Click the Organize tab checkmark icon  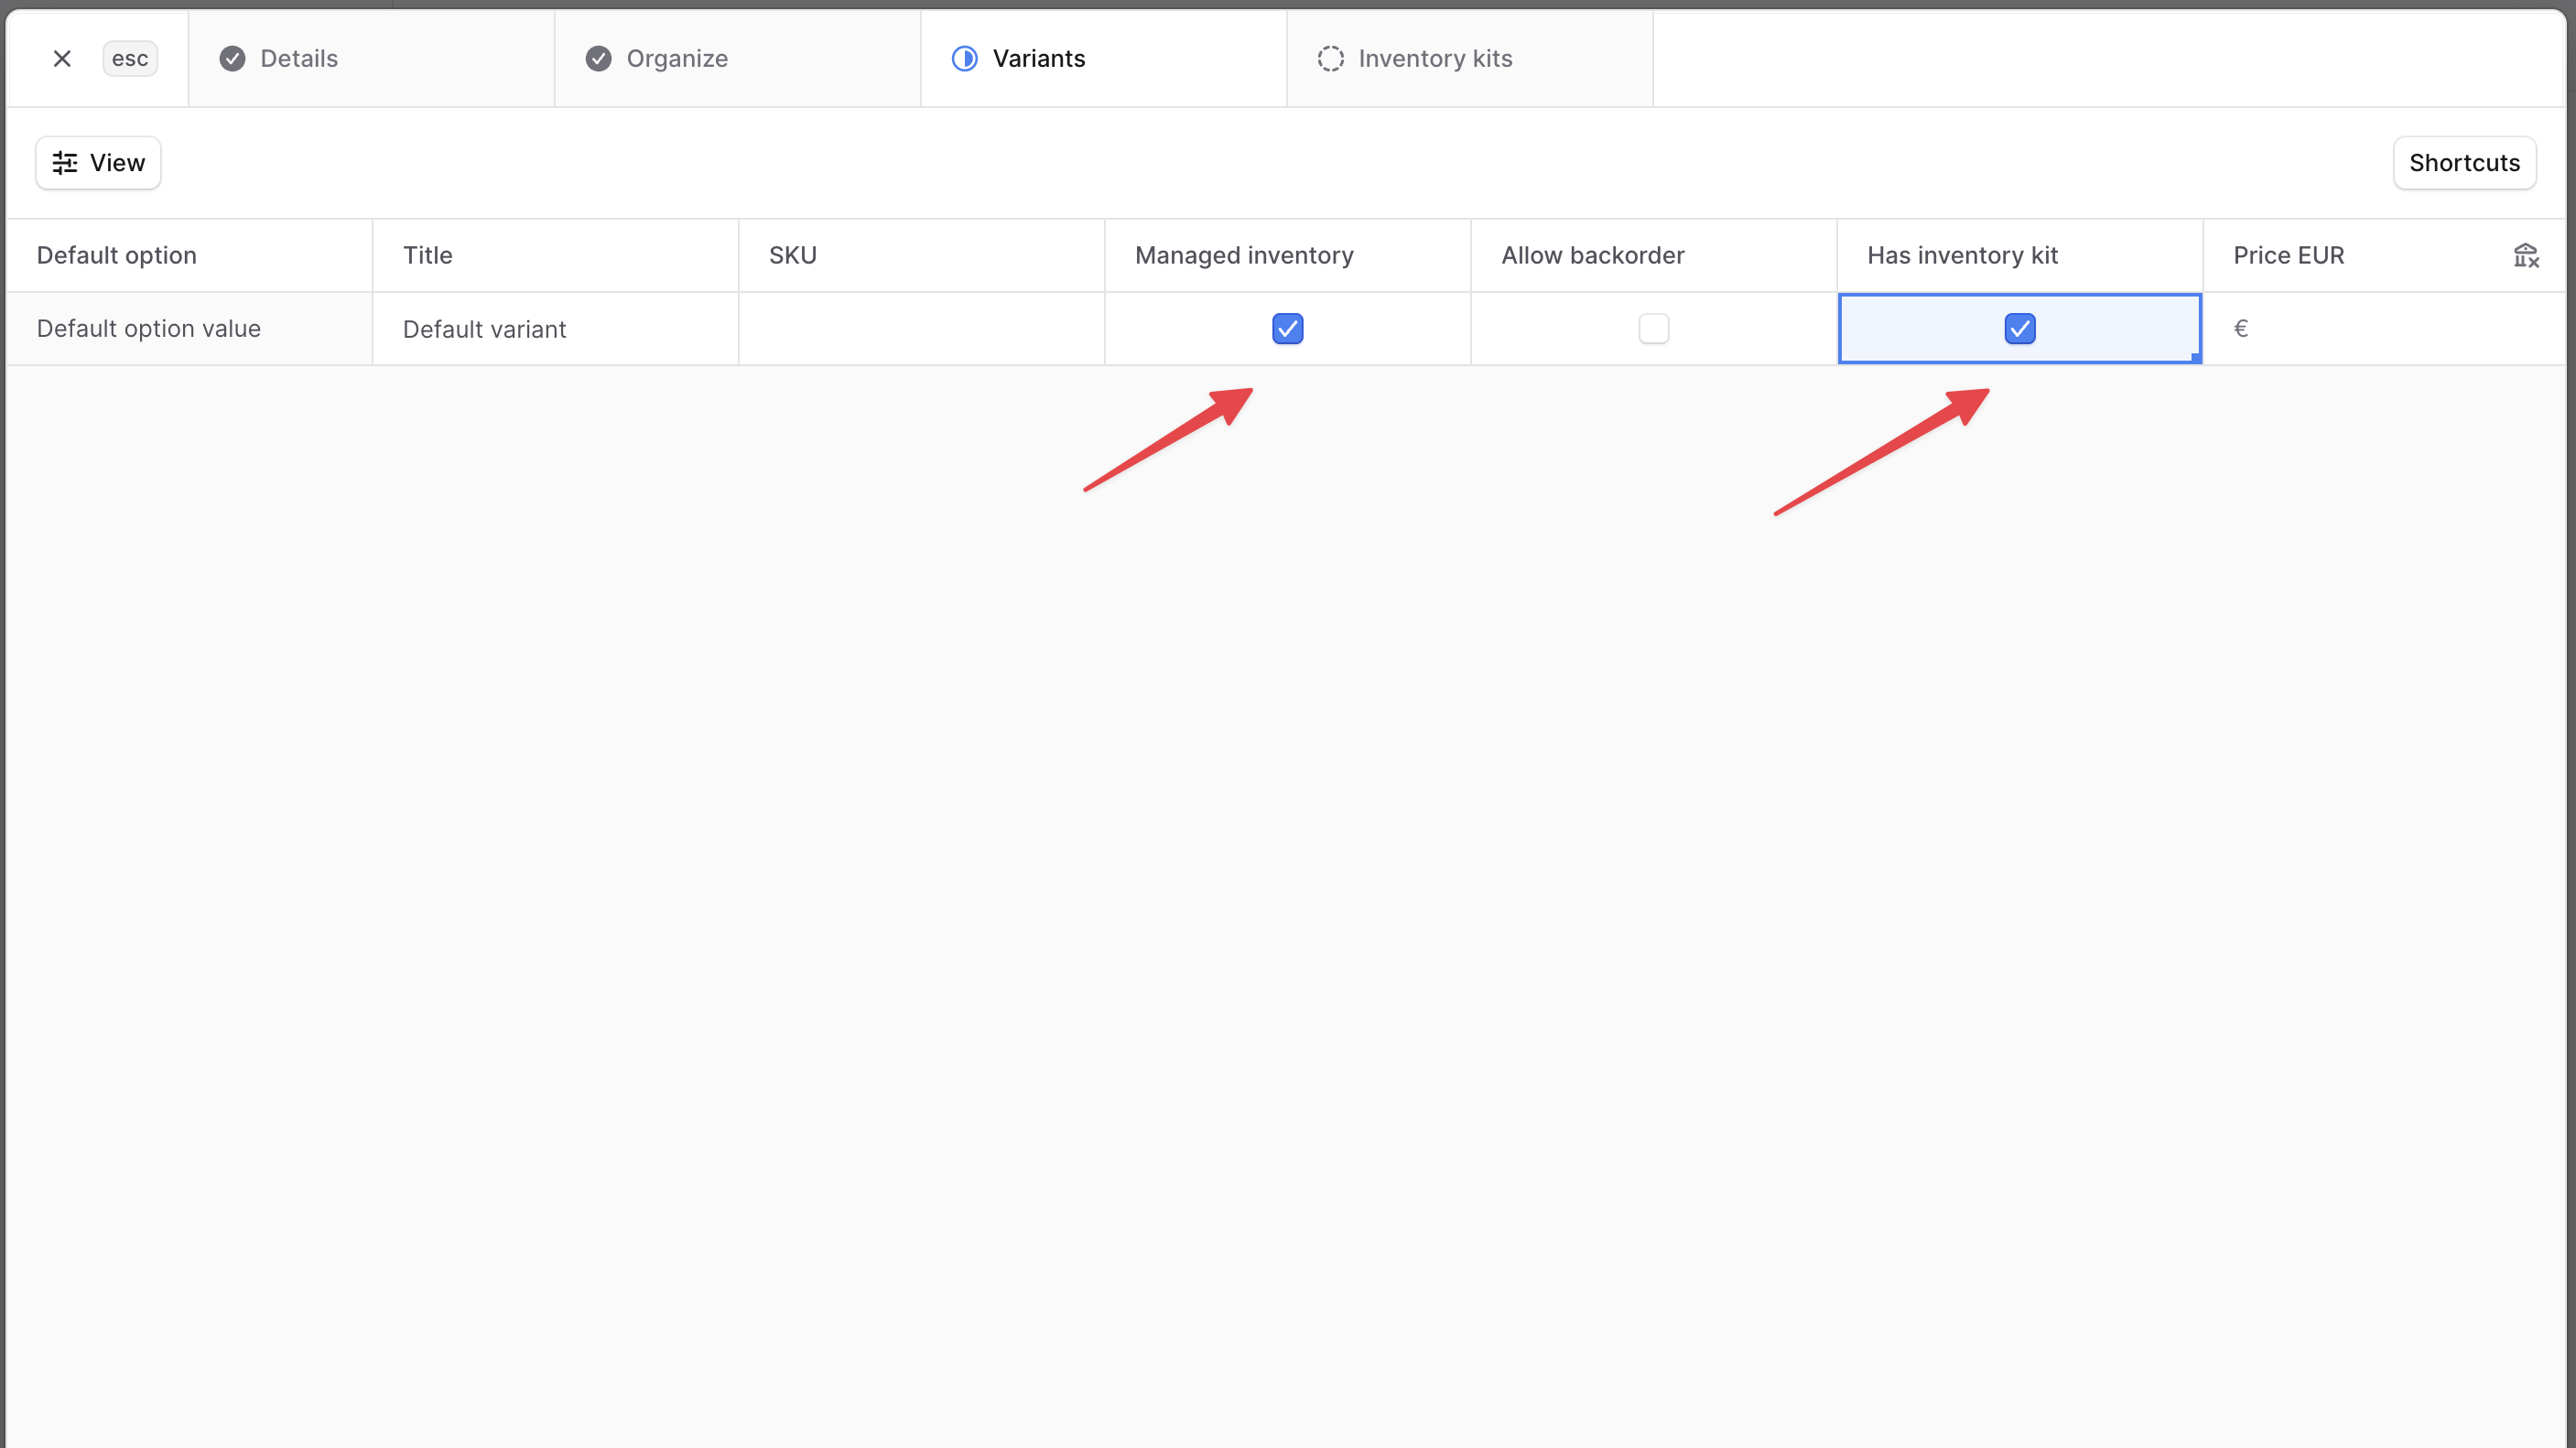[x=598, y=59]
